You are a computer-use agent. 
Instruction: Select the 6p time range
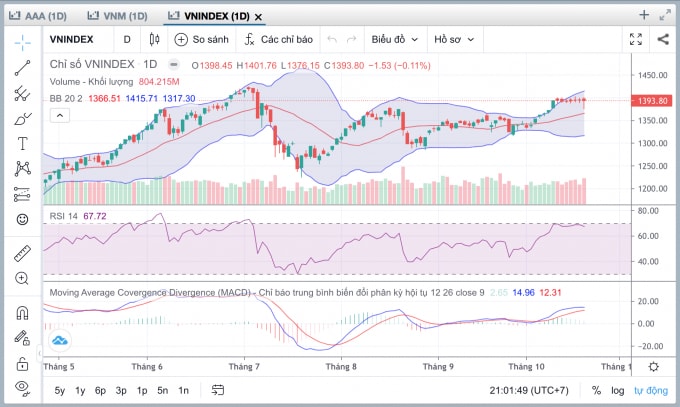point(101,391)
